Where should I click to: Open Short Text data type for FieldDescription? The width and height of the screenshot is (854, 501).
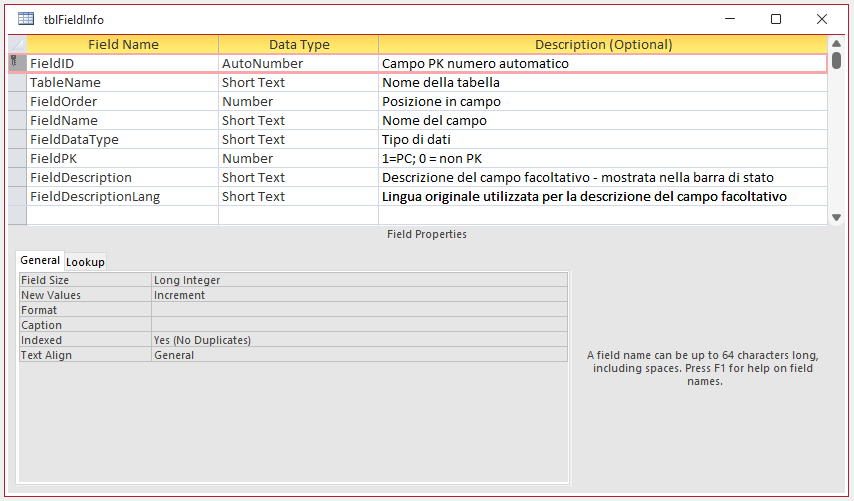299,178
